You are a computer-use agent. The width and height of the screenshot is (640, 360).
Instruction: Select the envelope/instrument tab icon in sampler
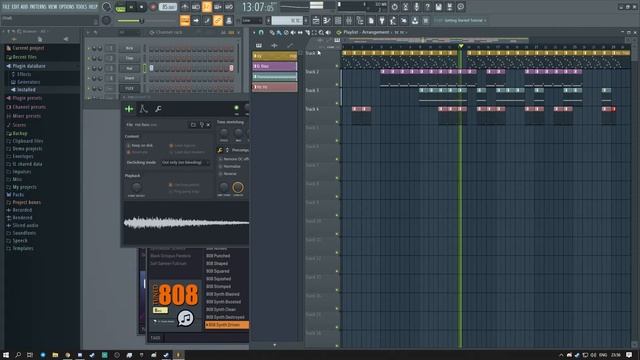click(x=143, y=109)
